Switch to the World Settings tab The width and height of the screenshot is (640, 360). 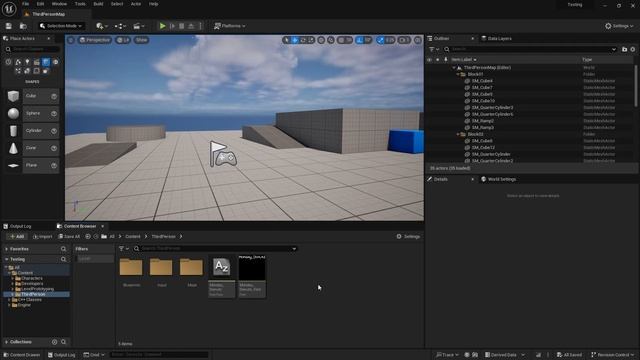pyautogui.click(x=498, y=179)
